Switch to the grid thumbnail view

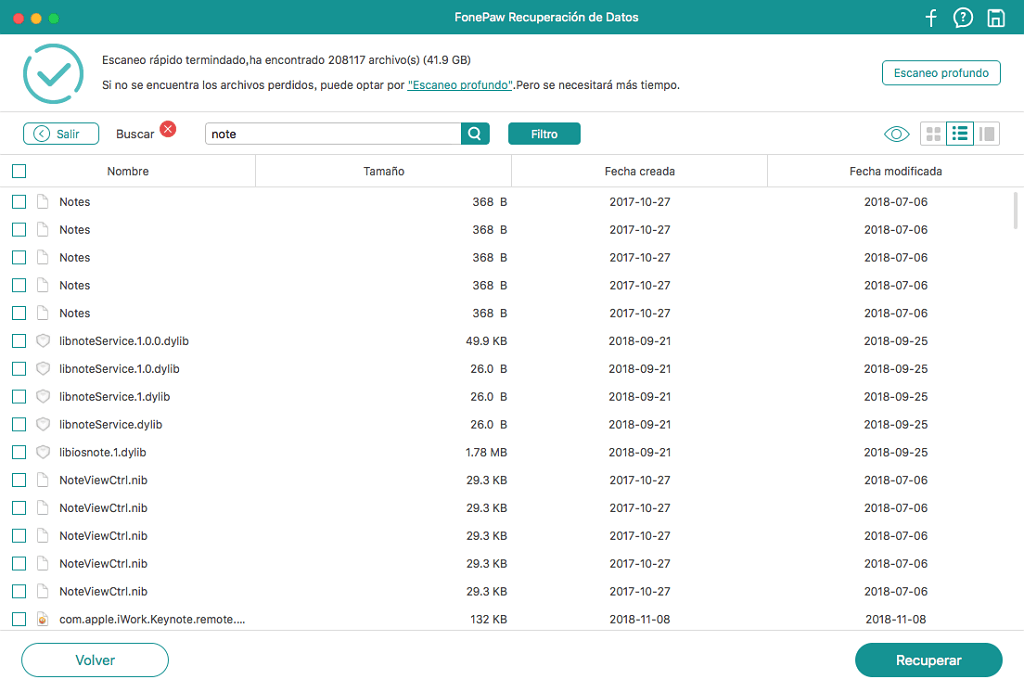click(x=934, y=134)
